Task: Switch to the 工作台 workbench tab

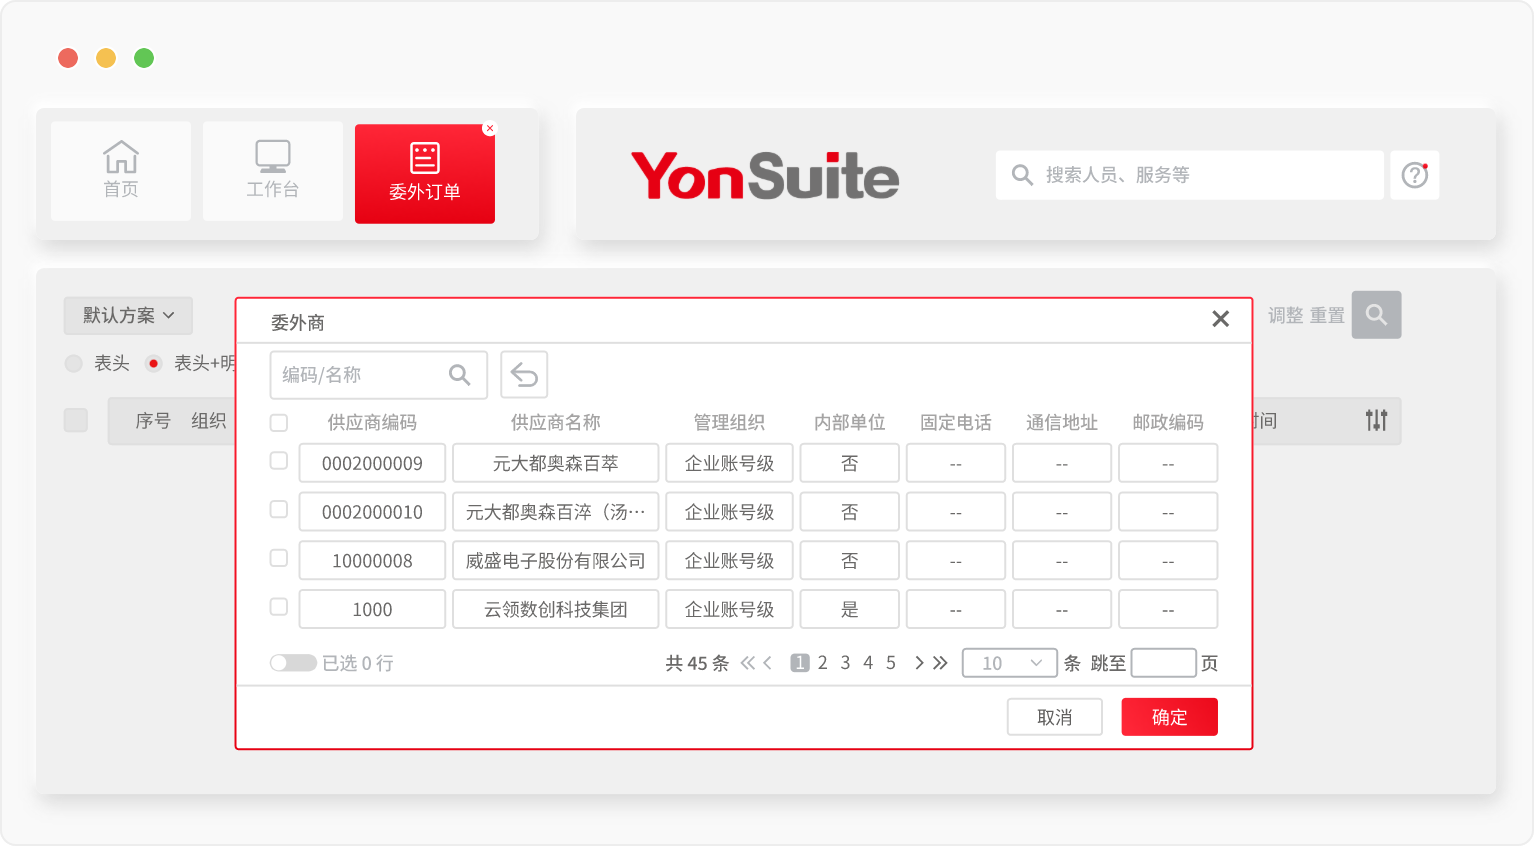Action: [273, 171]
